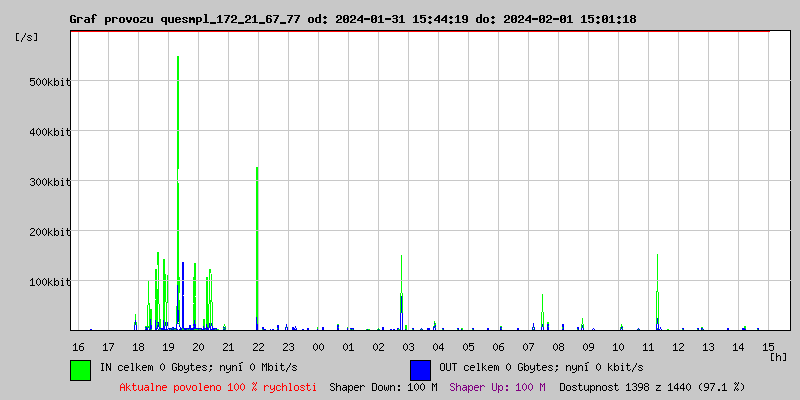
Task: Click the 'Shaper Down: 100 M' text
Action: (383, 387)
